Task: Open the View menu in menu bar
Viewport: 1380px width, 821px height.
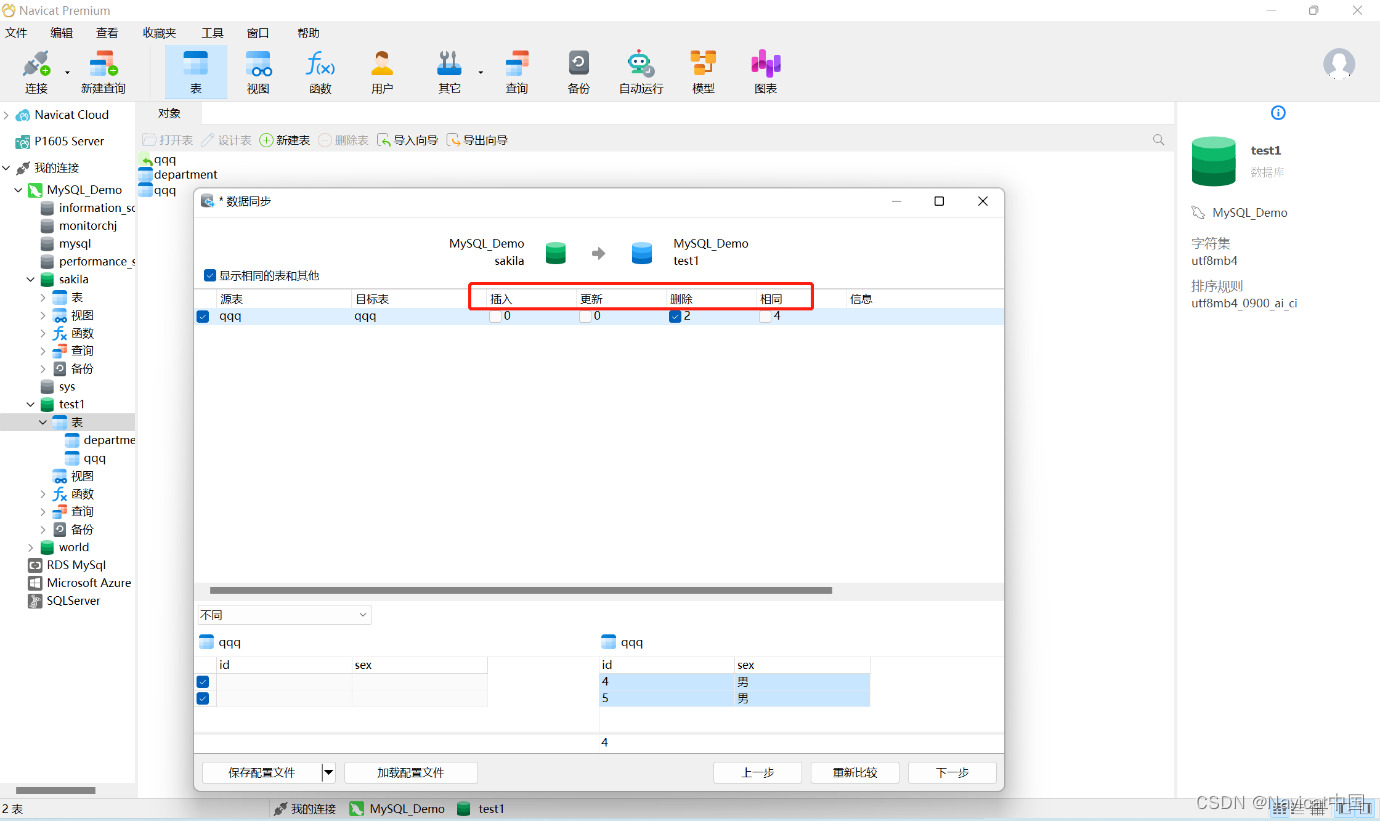Action: [107, 33]
